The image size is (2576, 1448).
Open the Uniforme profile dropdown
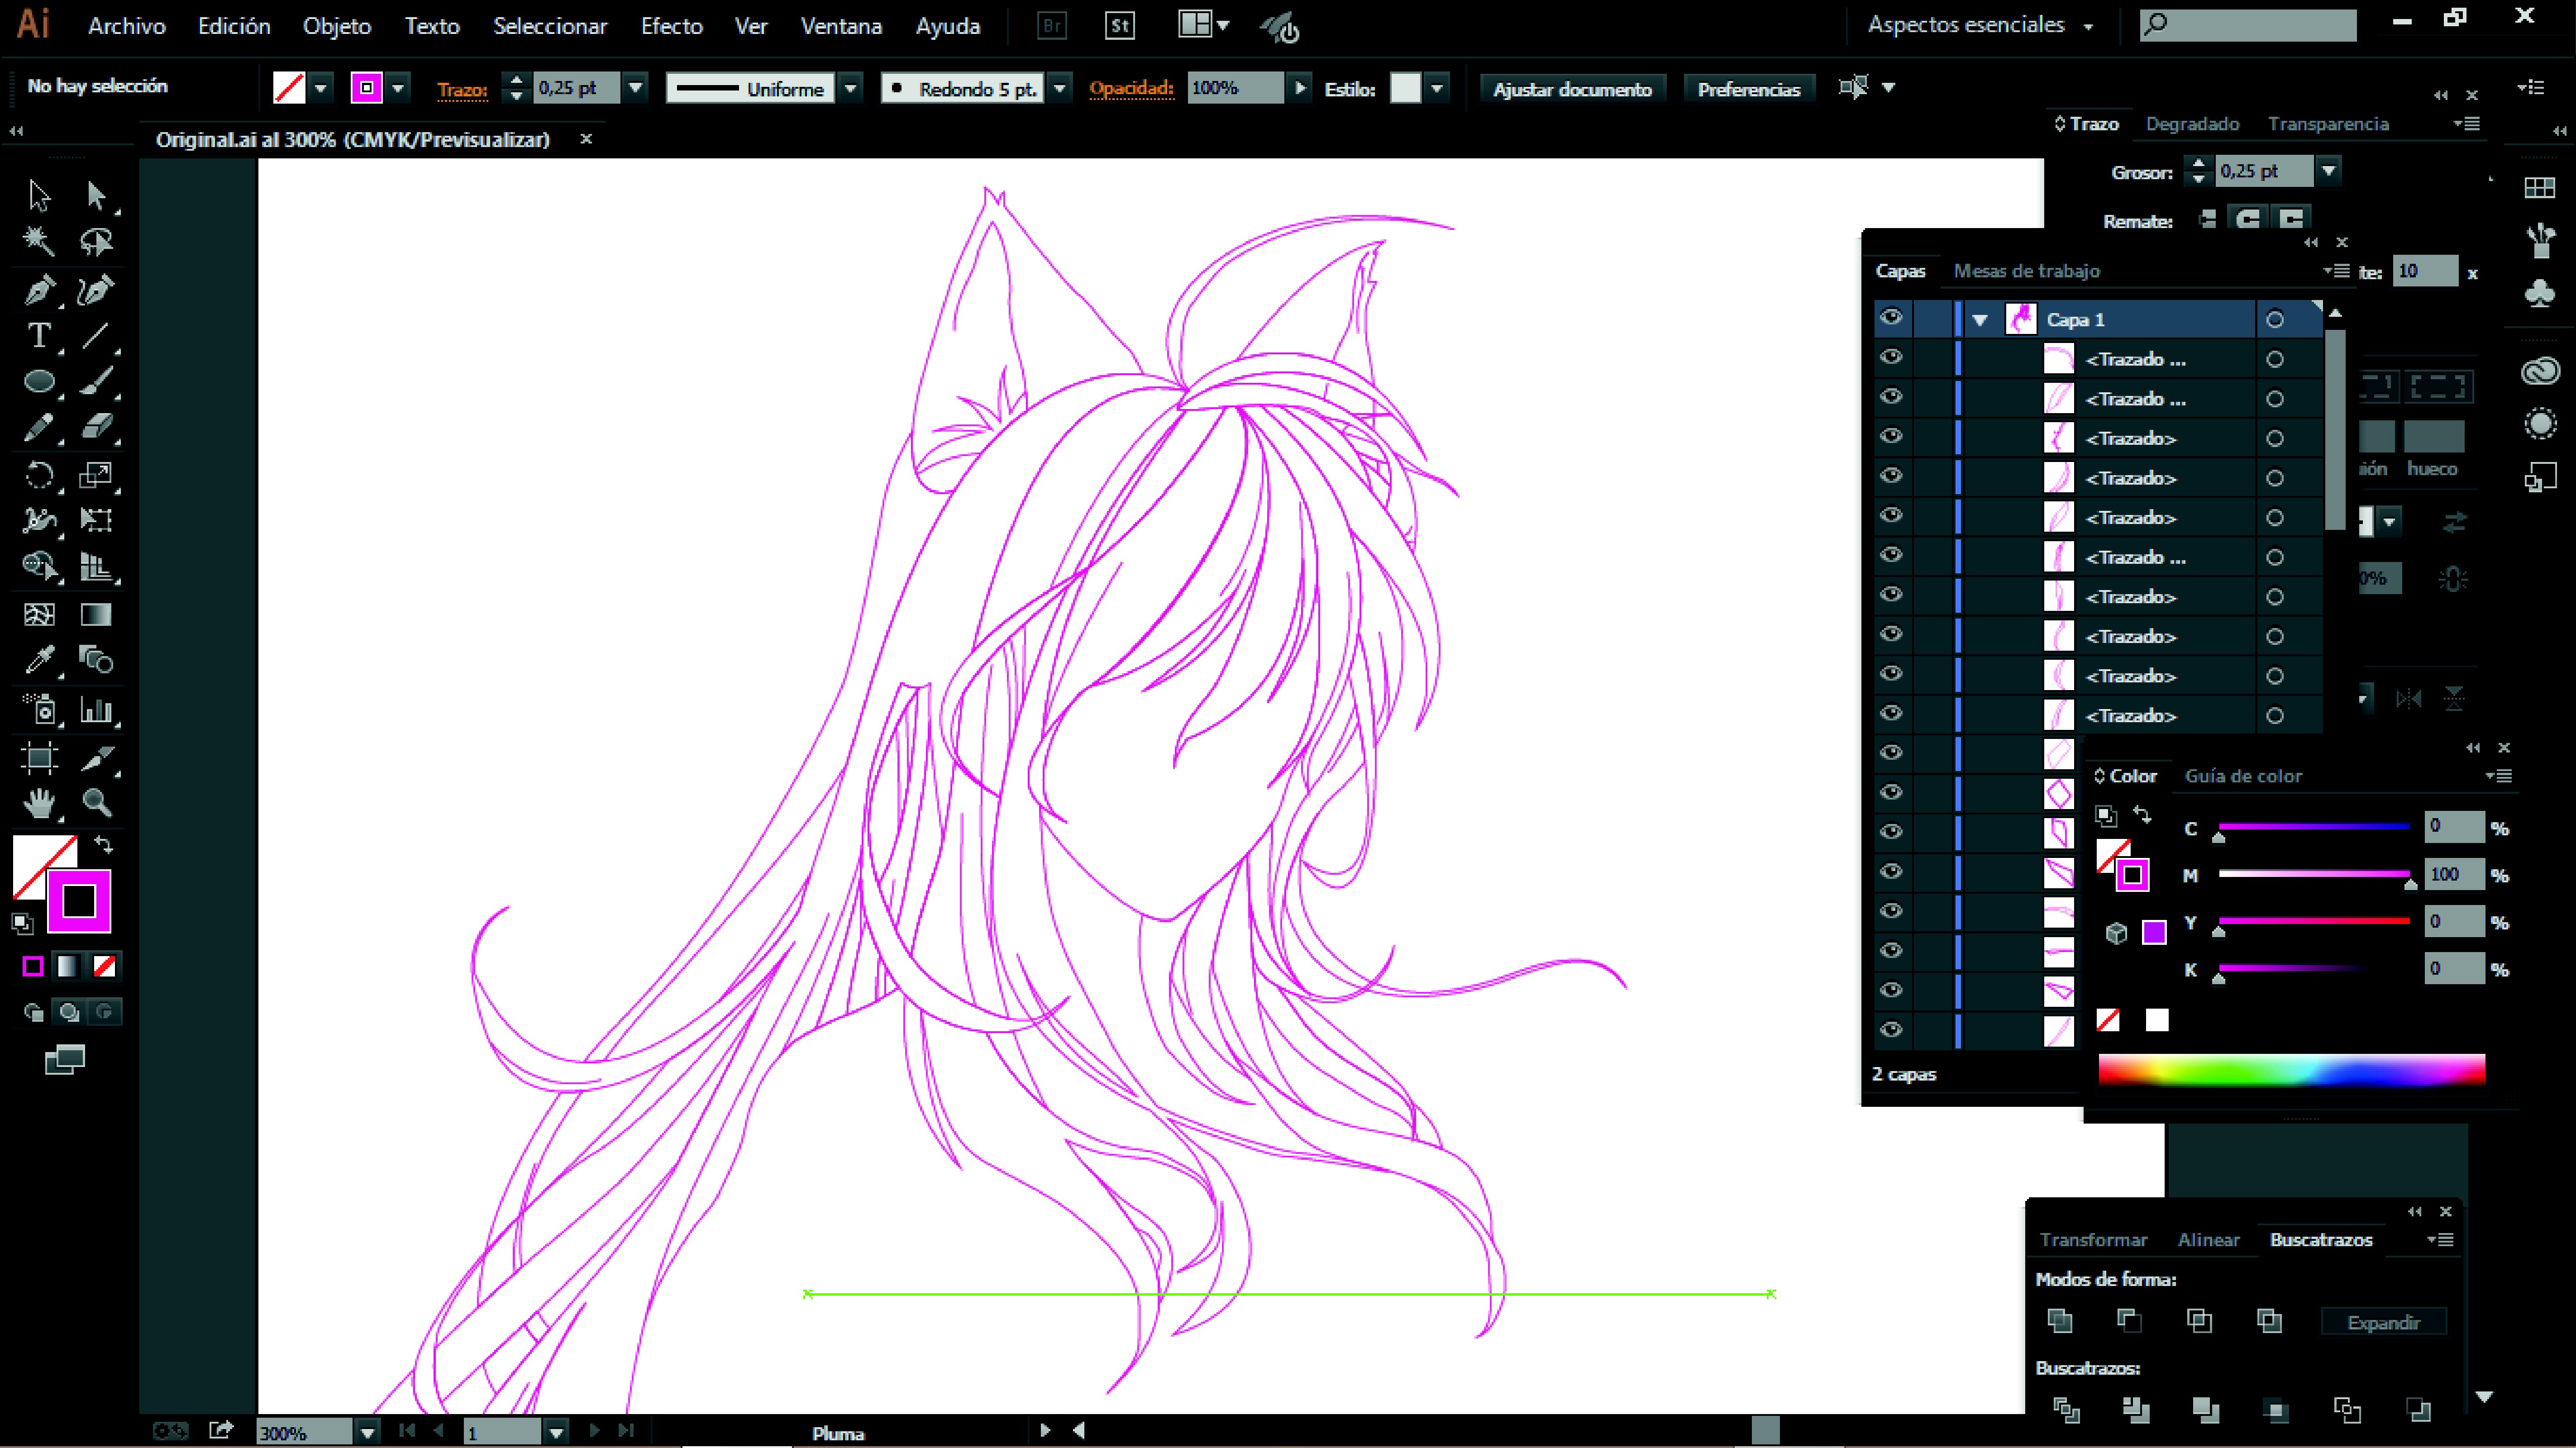[x=850, y=88]
